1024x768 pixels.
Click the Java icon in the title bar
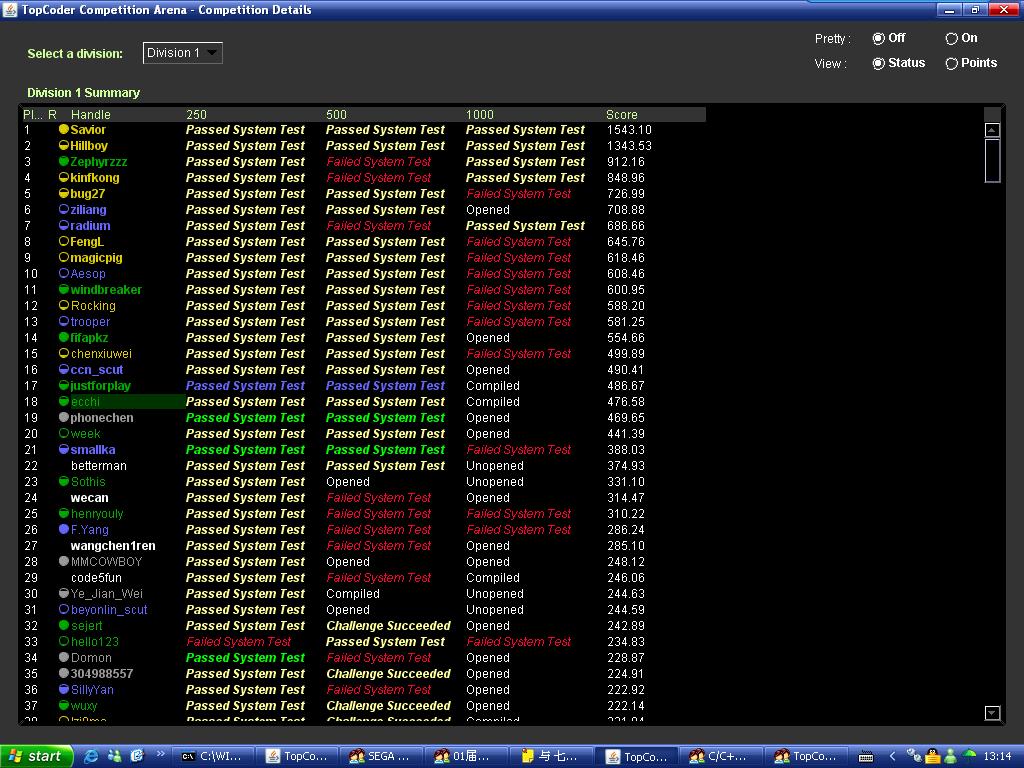(10, 10)
